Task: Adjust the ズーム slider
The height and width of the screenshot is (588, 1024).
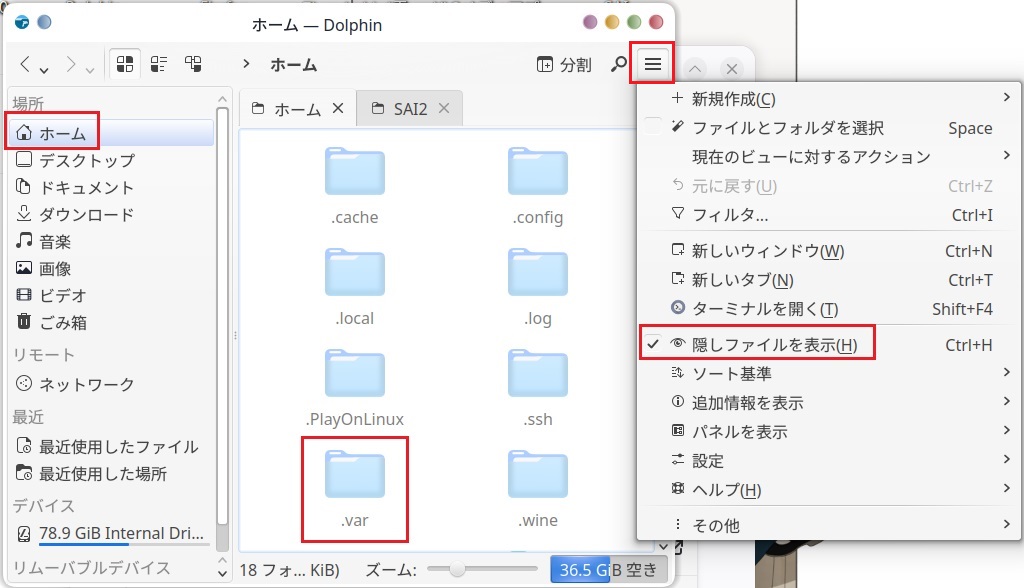Action: (x=457, y=570)
